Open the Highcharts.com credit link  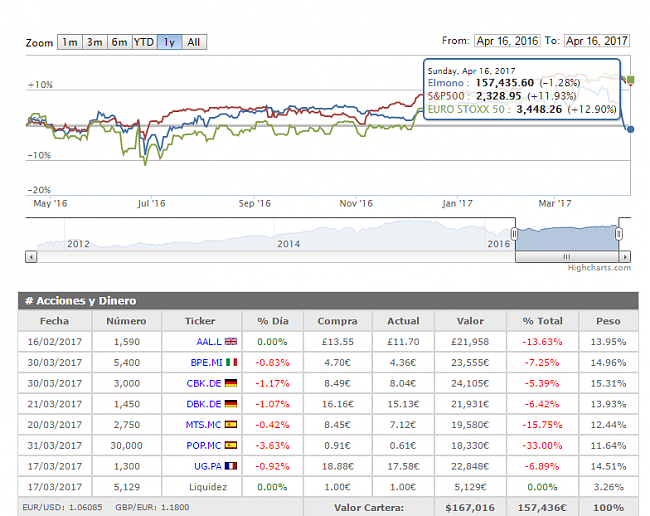(599, 268)
